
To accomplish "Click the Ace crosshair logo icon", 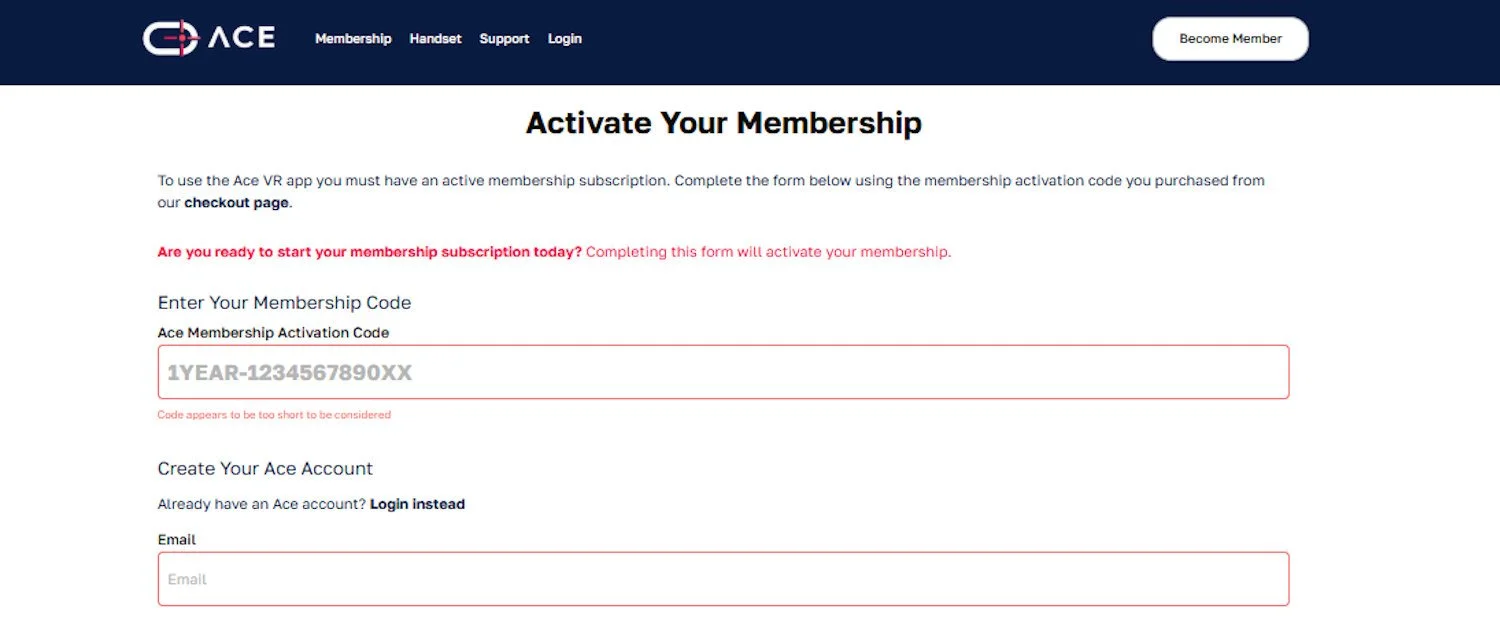I will [x=170, y=38].
